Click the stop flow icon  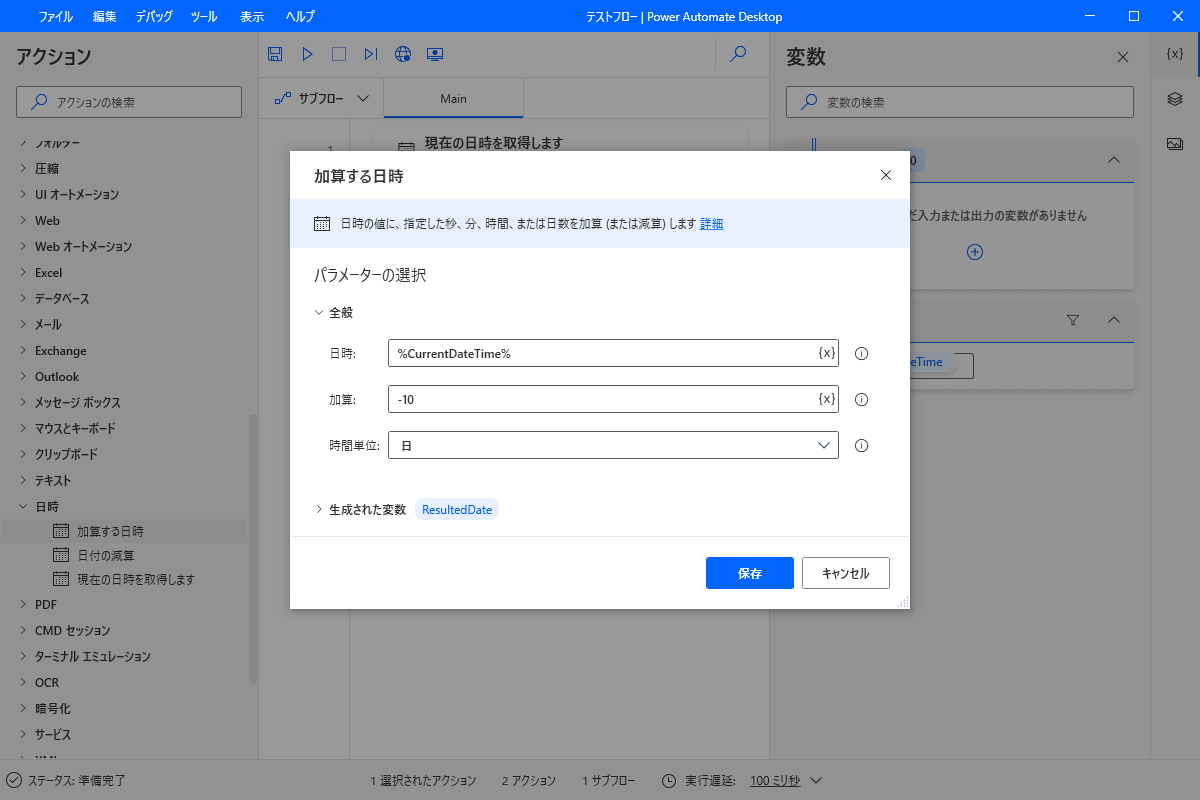tap(339, 54)
